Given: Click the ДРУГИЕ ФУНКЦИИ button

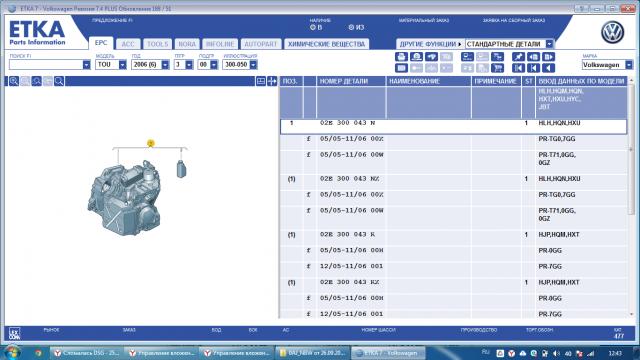Looking at the screenshot, I should pos(430,44).
